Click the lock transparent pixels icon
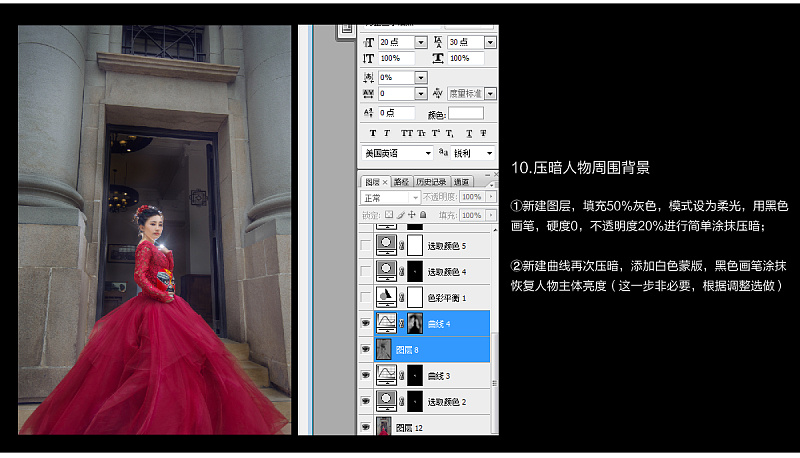Viewport: 800px width, 458px height. tap(389, 215)
